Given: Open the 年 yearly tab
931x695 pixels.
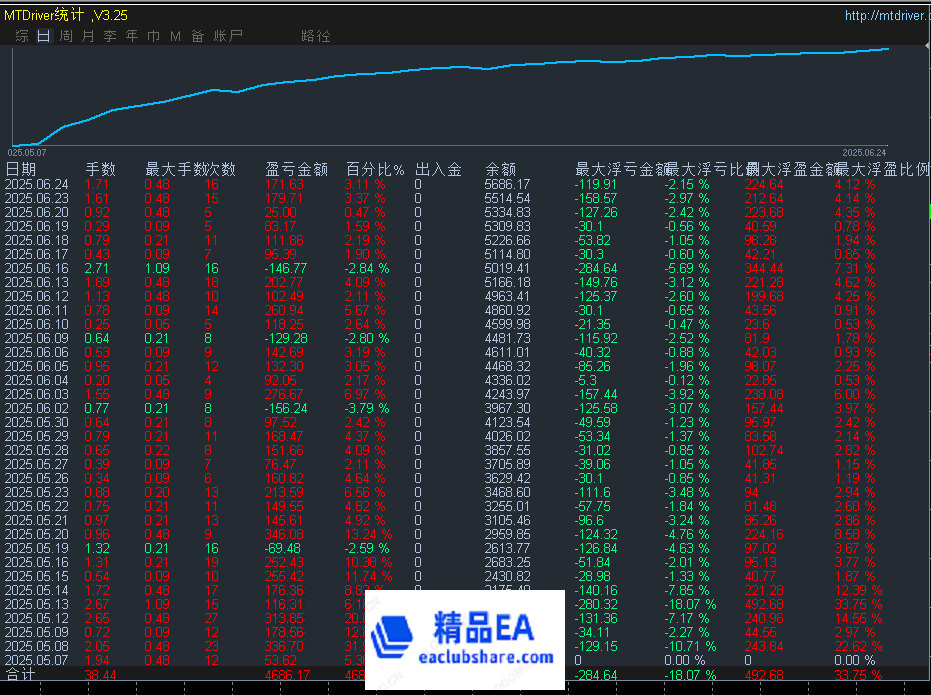Looking at the screenshot, I should pos(132,36).
